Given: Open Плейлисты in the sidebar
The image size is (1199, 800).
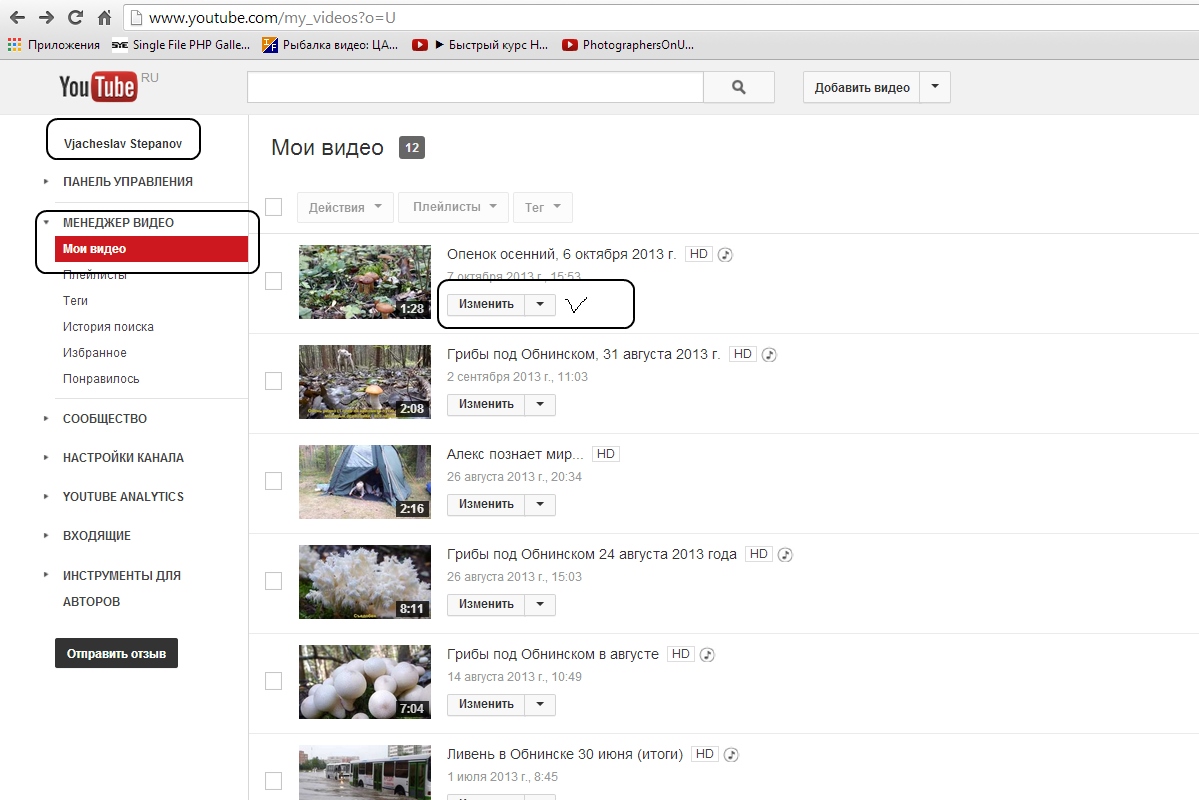Looking at the screenshot, I should pyautogui.click(x=94, y=275).
